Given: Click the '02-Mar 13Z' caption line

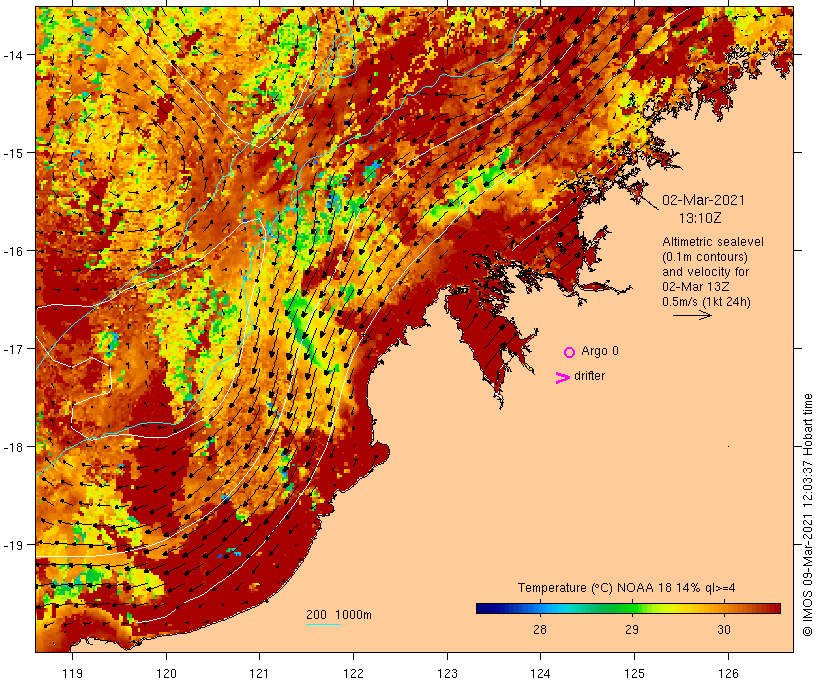Looking at the screenshot, I should pos(696,287).
